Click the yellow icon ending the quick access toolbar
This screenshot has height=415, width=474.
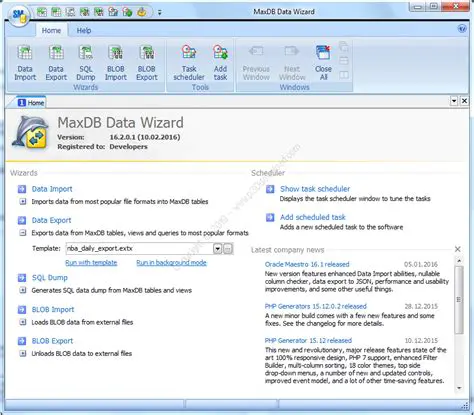click(142, 12)
